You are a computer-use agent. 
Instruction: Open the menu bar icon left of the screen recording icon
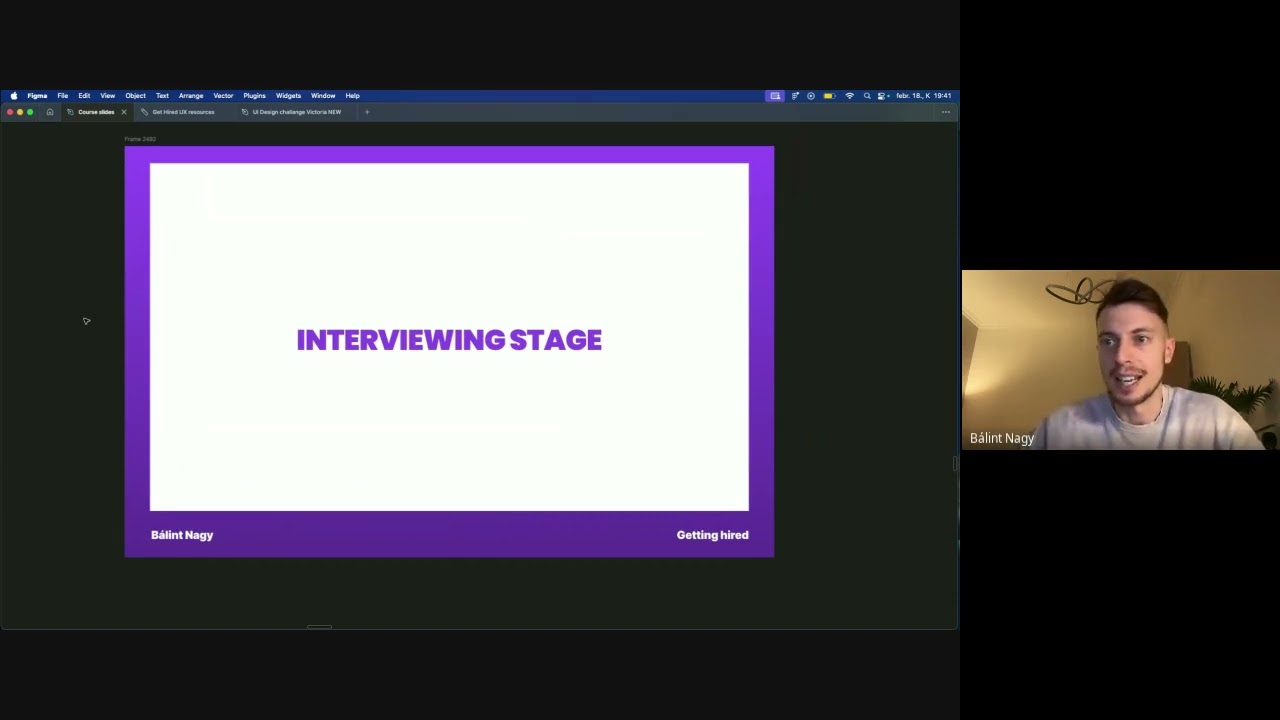click(795, 96)
